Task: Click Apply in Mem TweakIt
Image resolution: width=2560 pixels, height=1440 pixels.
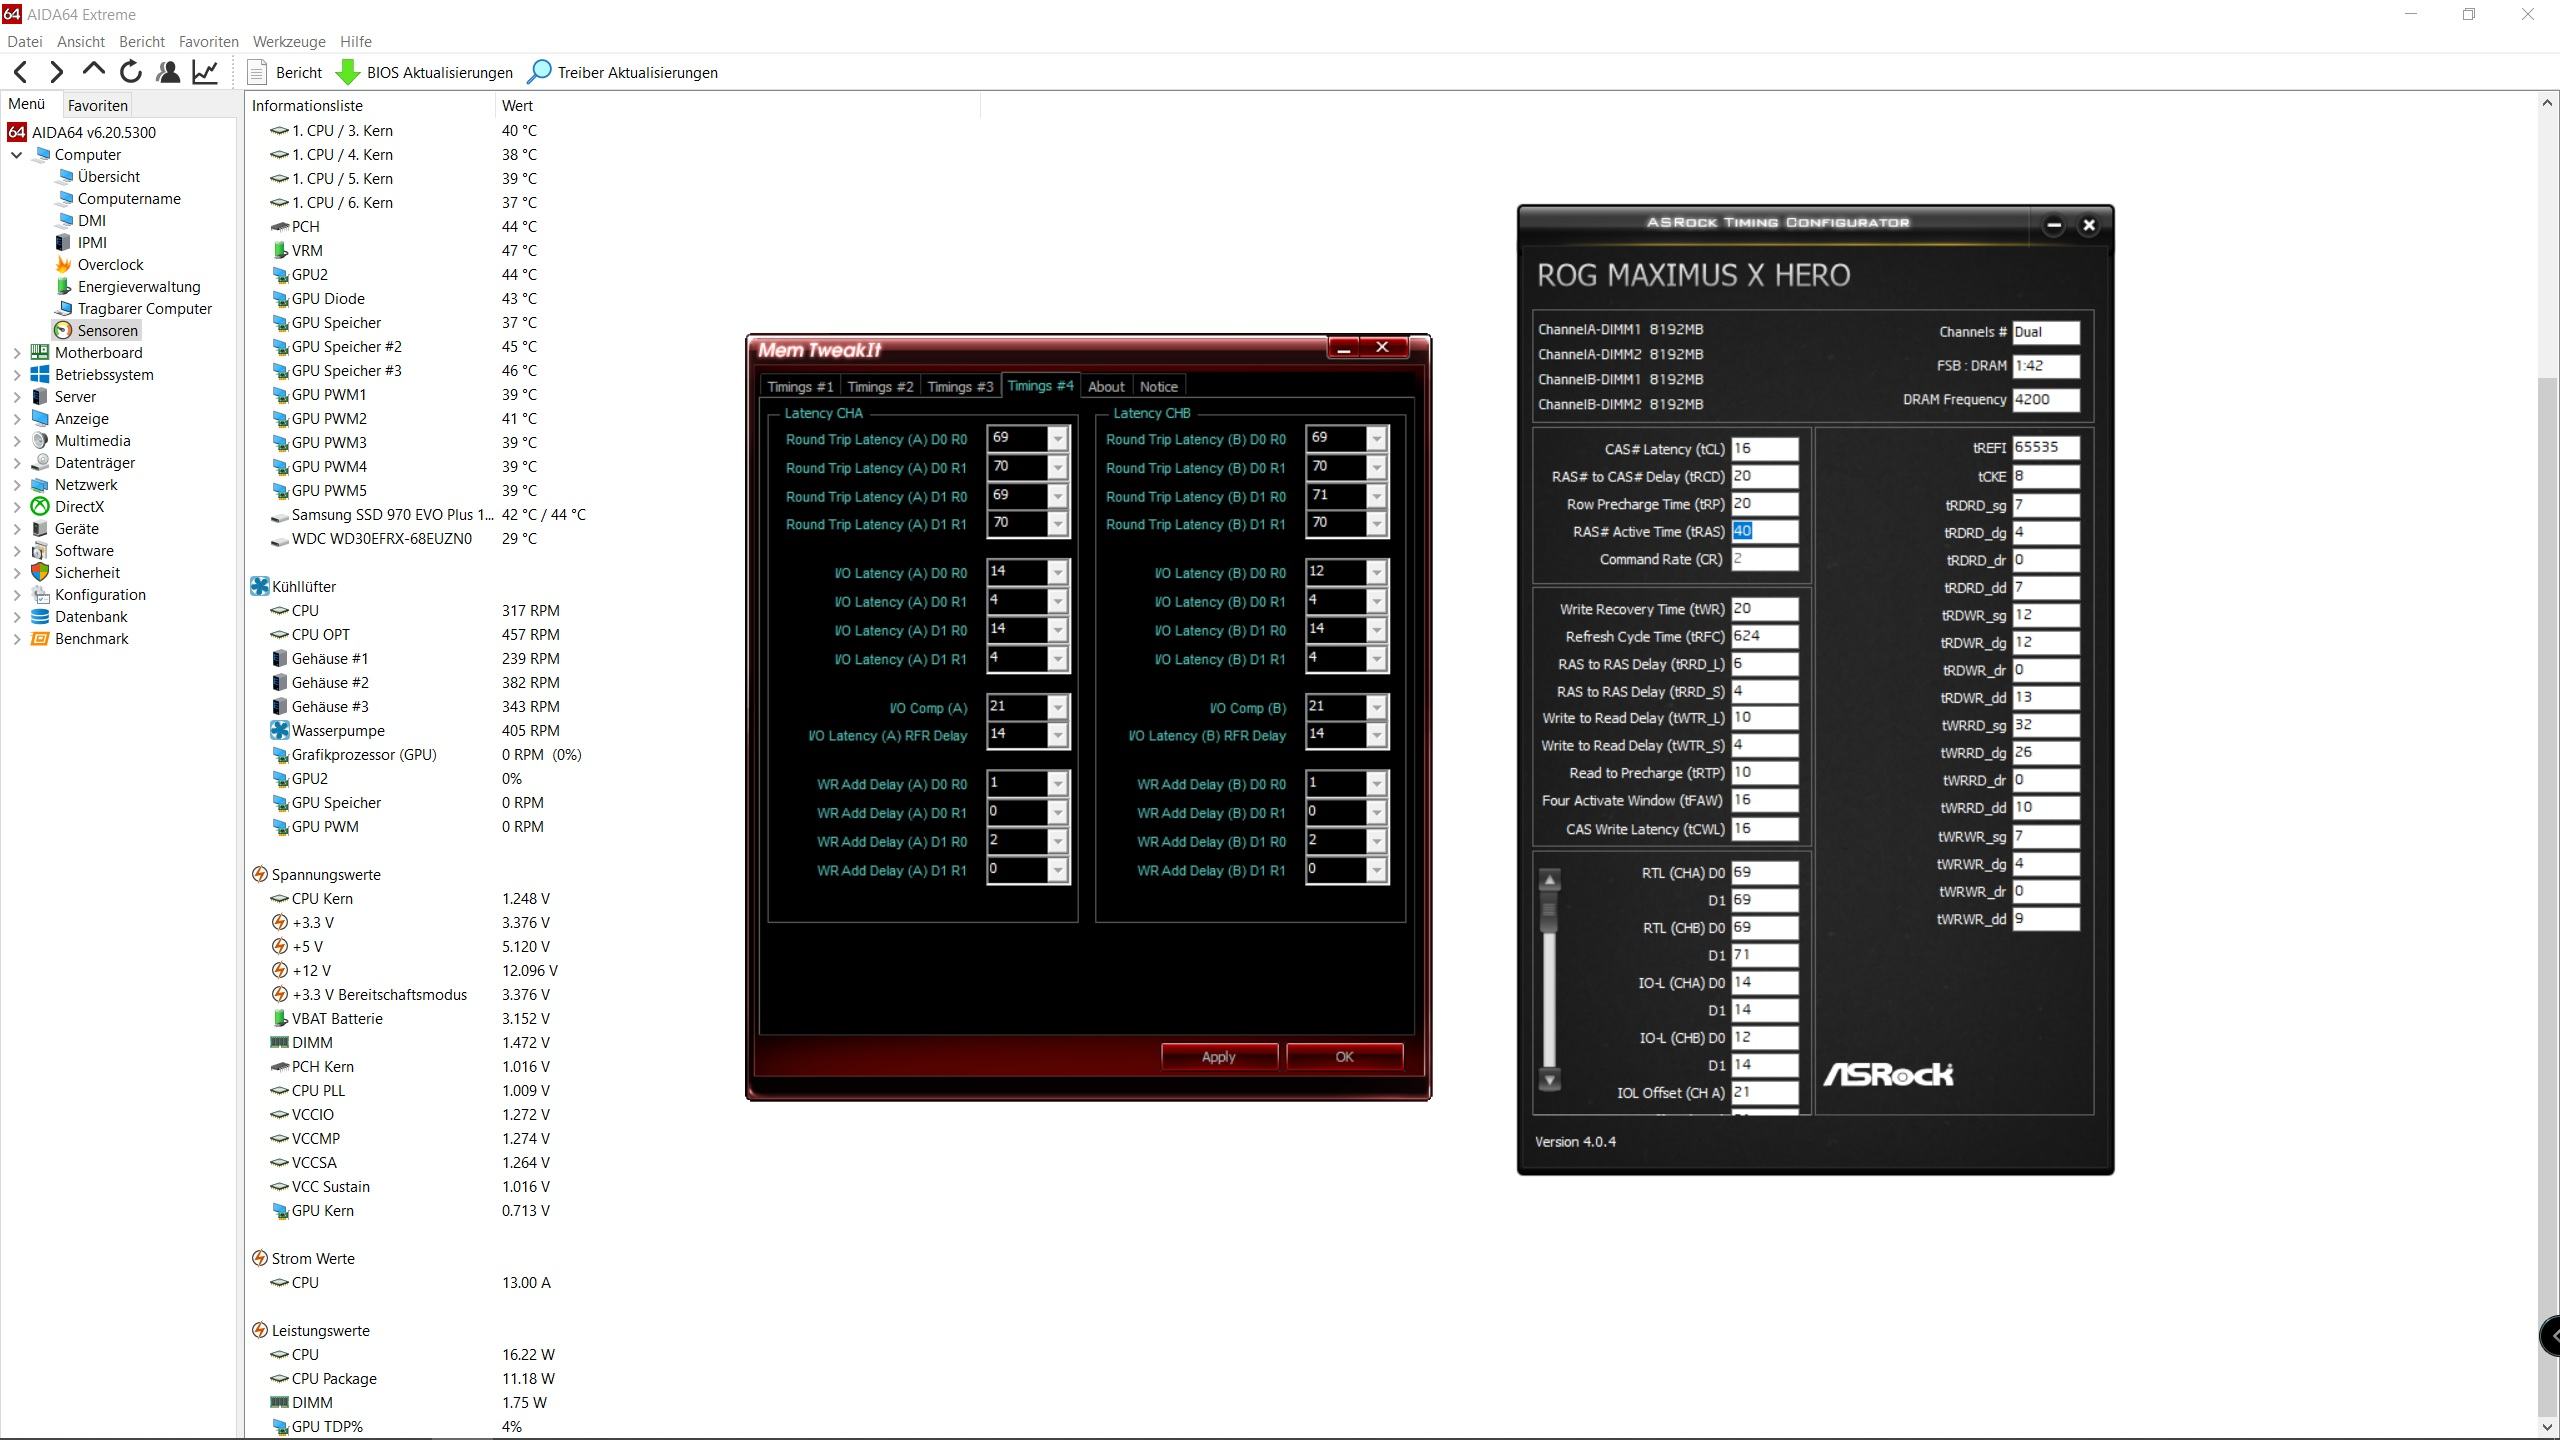Action: pos(1219,1057)
